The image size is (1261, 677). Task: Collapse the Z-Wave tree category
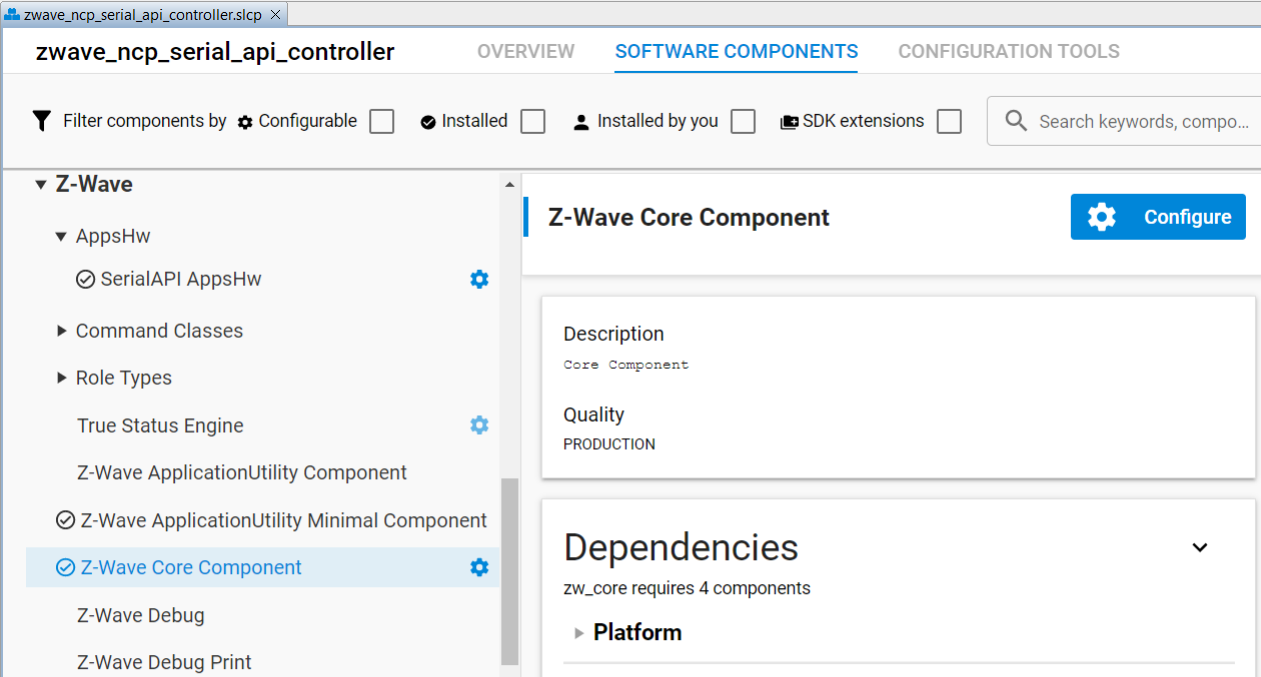click(x=41, y=185)
